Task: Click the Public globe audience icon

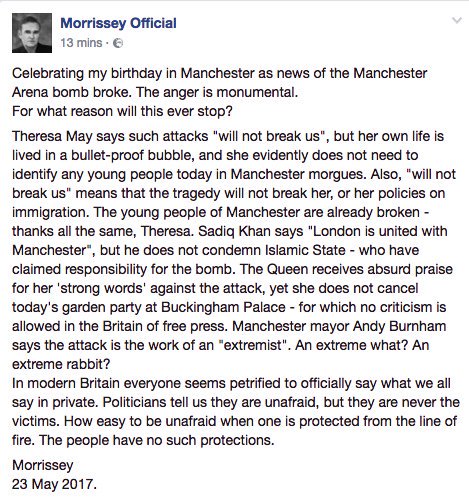Action: [x=118, y=43]
